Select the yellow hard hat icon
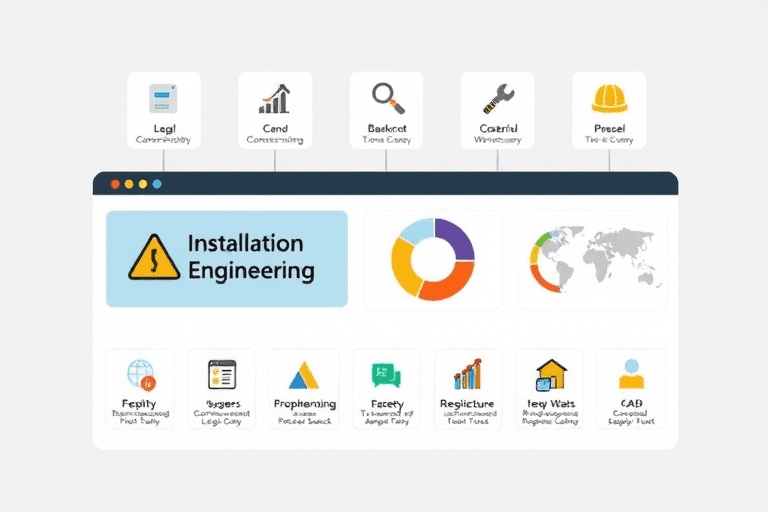 [608, 97]
